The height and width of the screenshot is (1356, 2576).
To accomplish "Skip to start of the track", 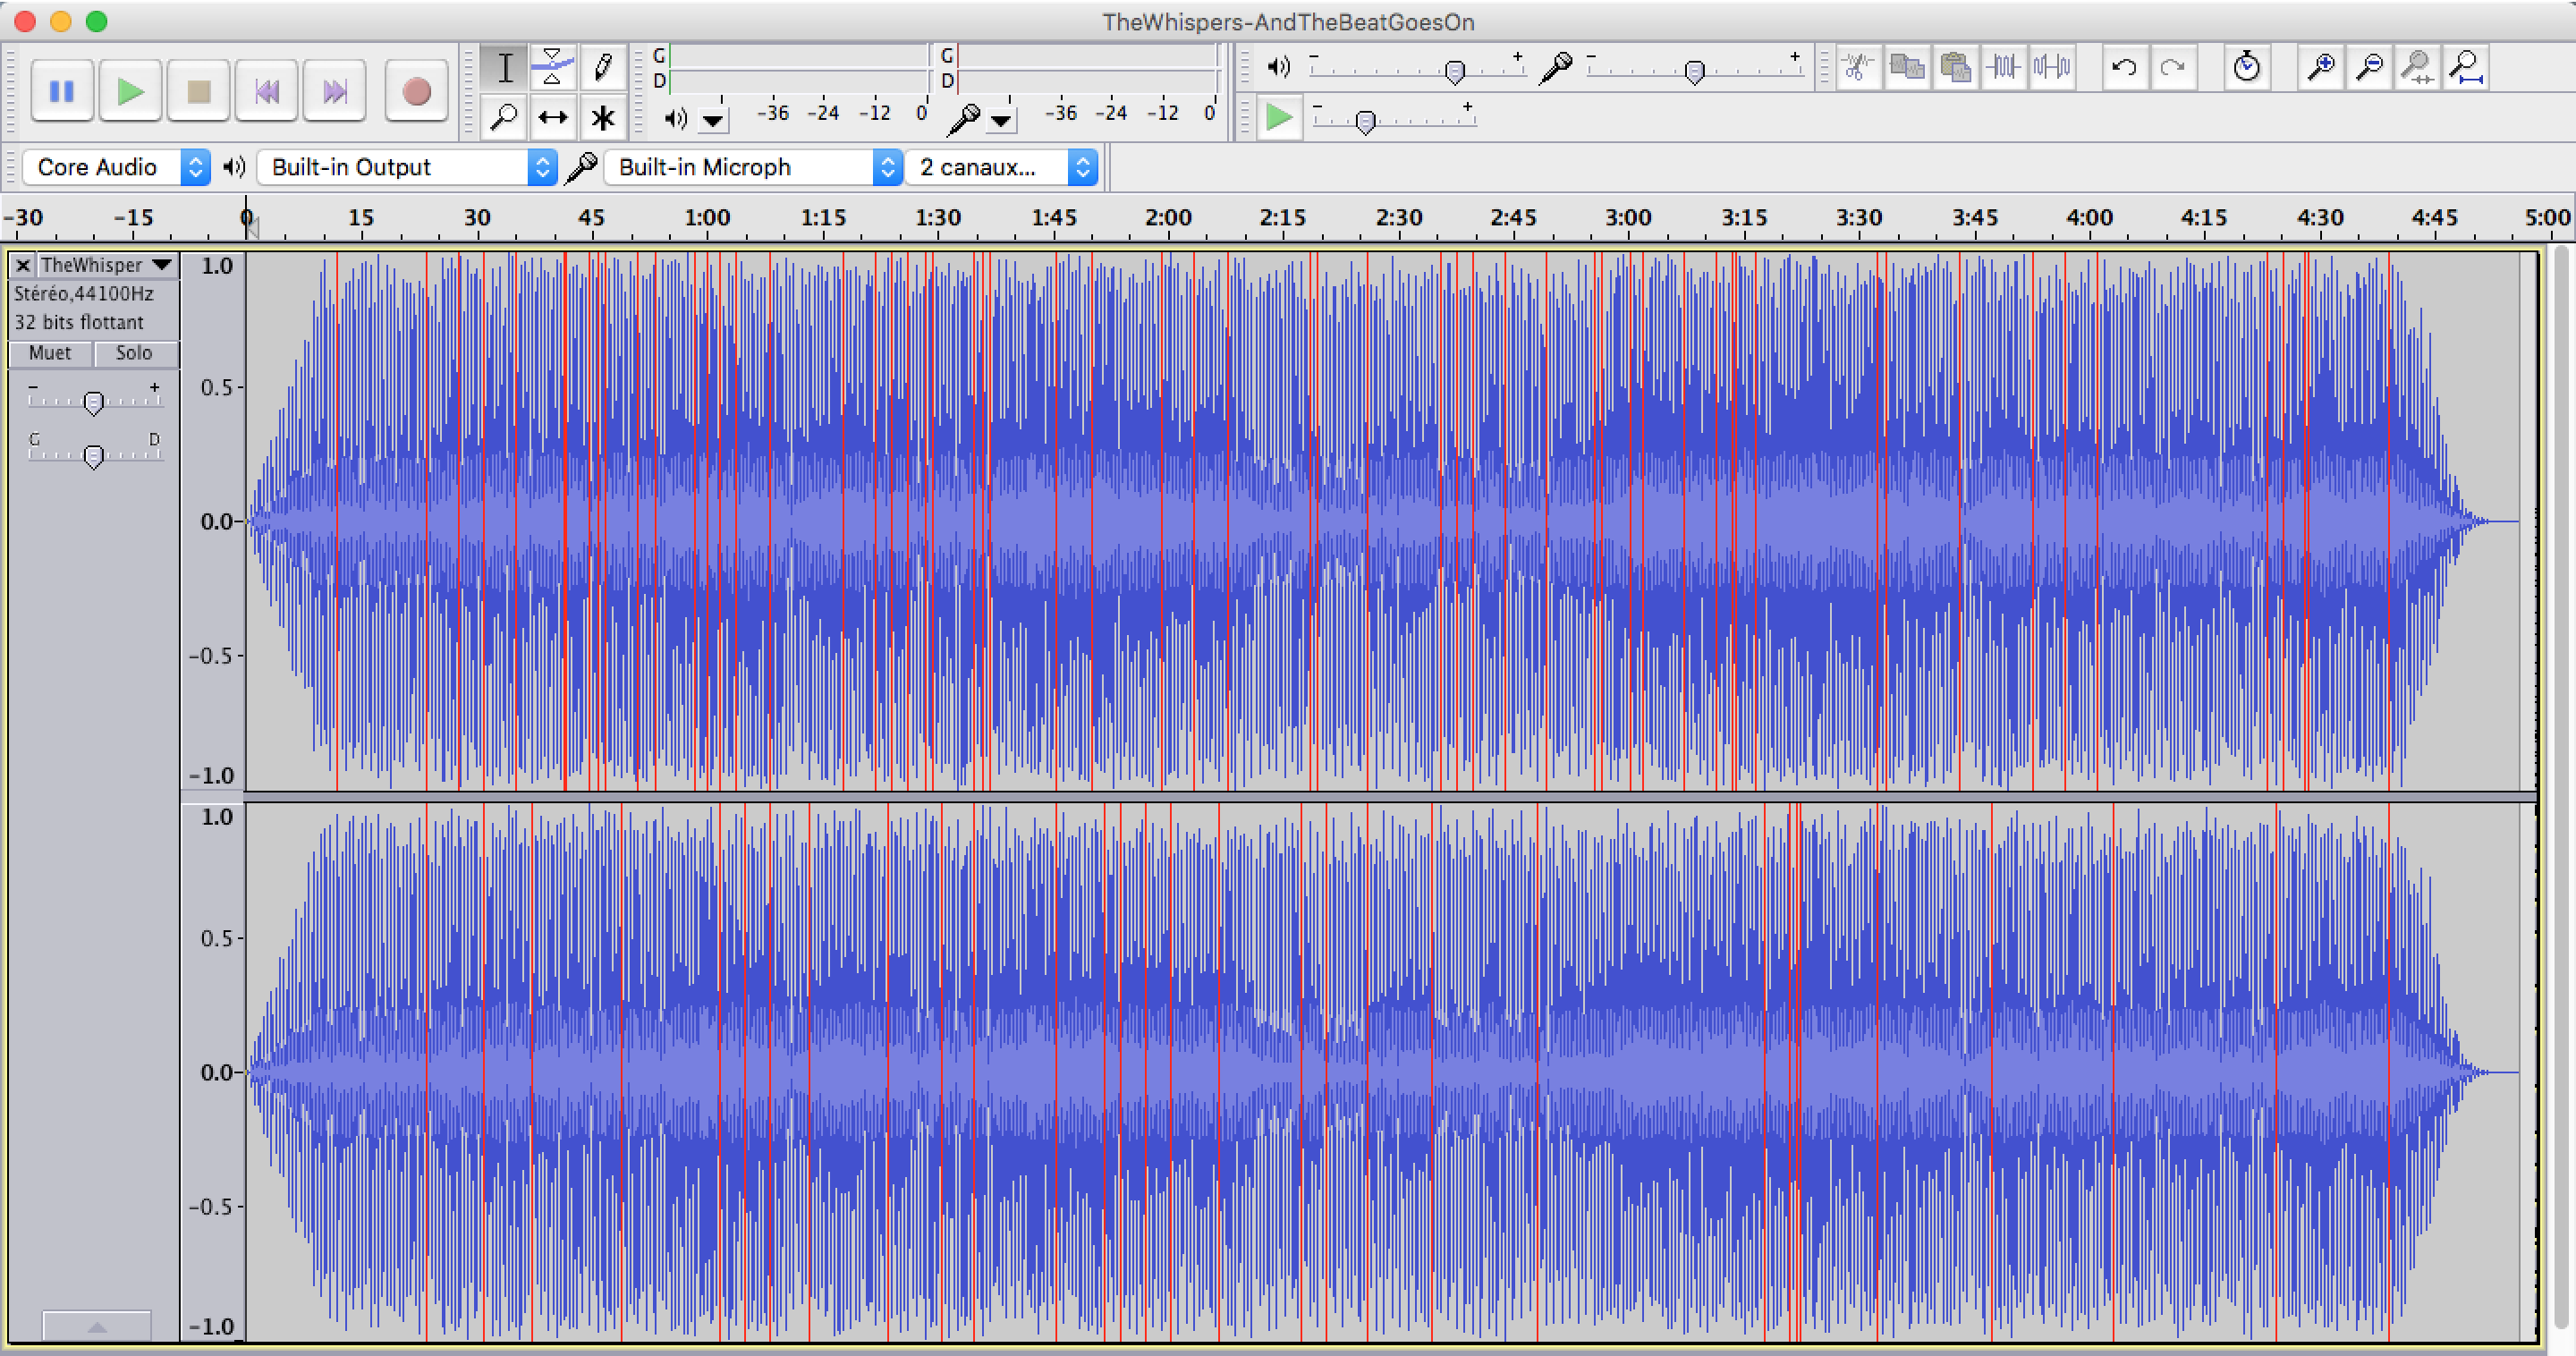I will [x=266, y=92].
